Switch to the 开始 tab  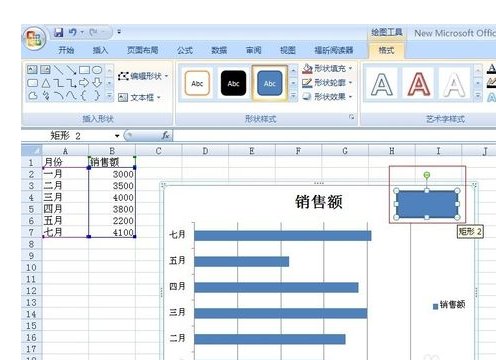[66, 50]
